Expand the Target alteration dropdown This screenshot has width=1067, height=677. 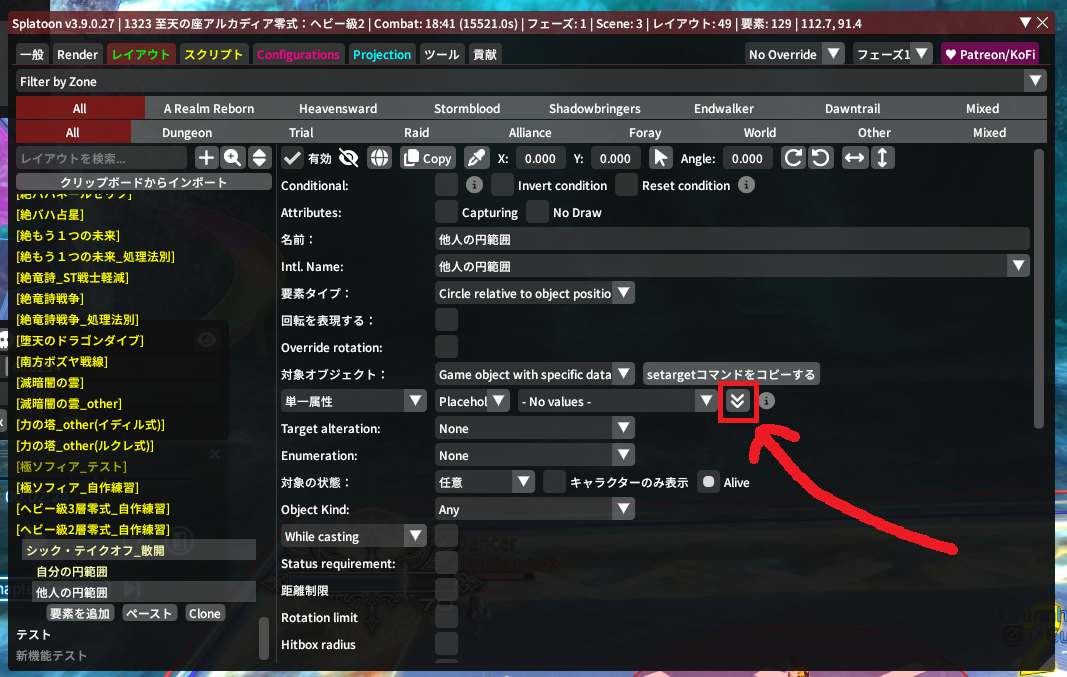pos(535,428)
